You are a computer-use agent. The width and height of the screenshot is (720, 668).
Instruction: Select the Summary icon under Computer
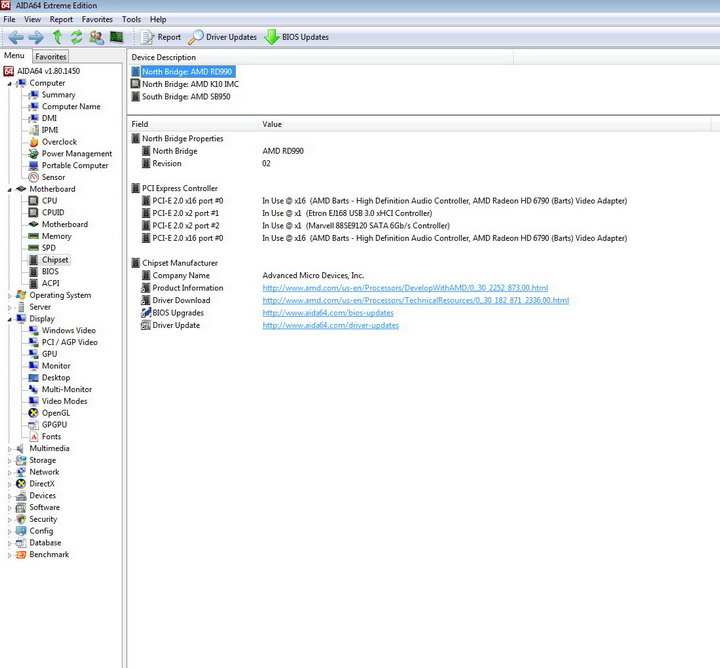click(x=33, y=95)
